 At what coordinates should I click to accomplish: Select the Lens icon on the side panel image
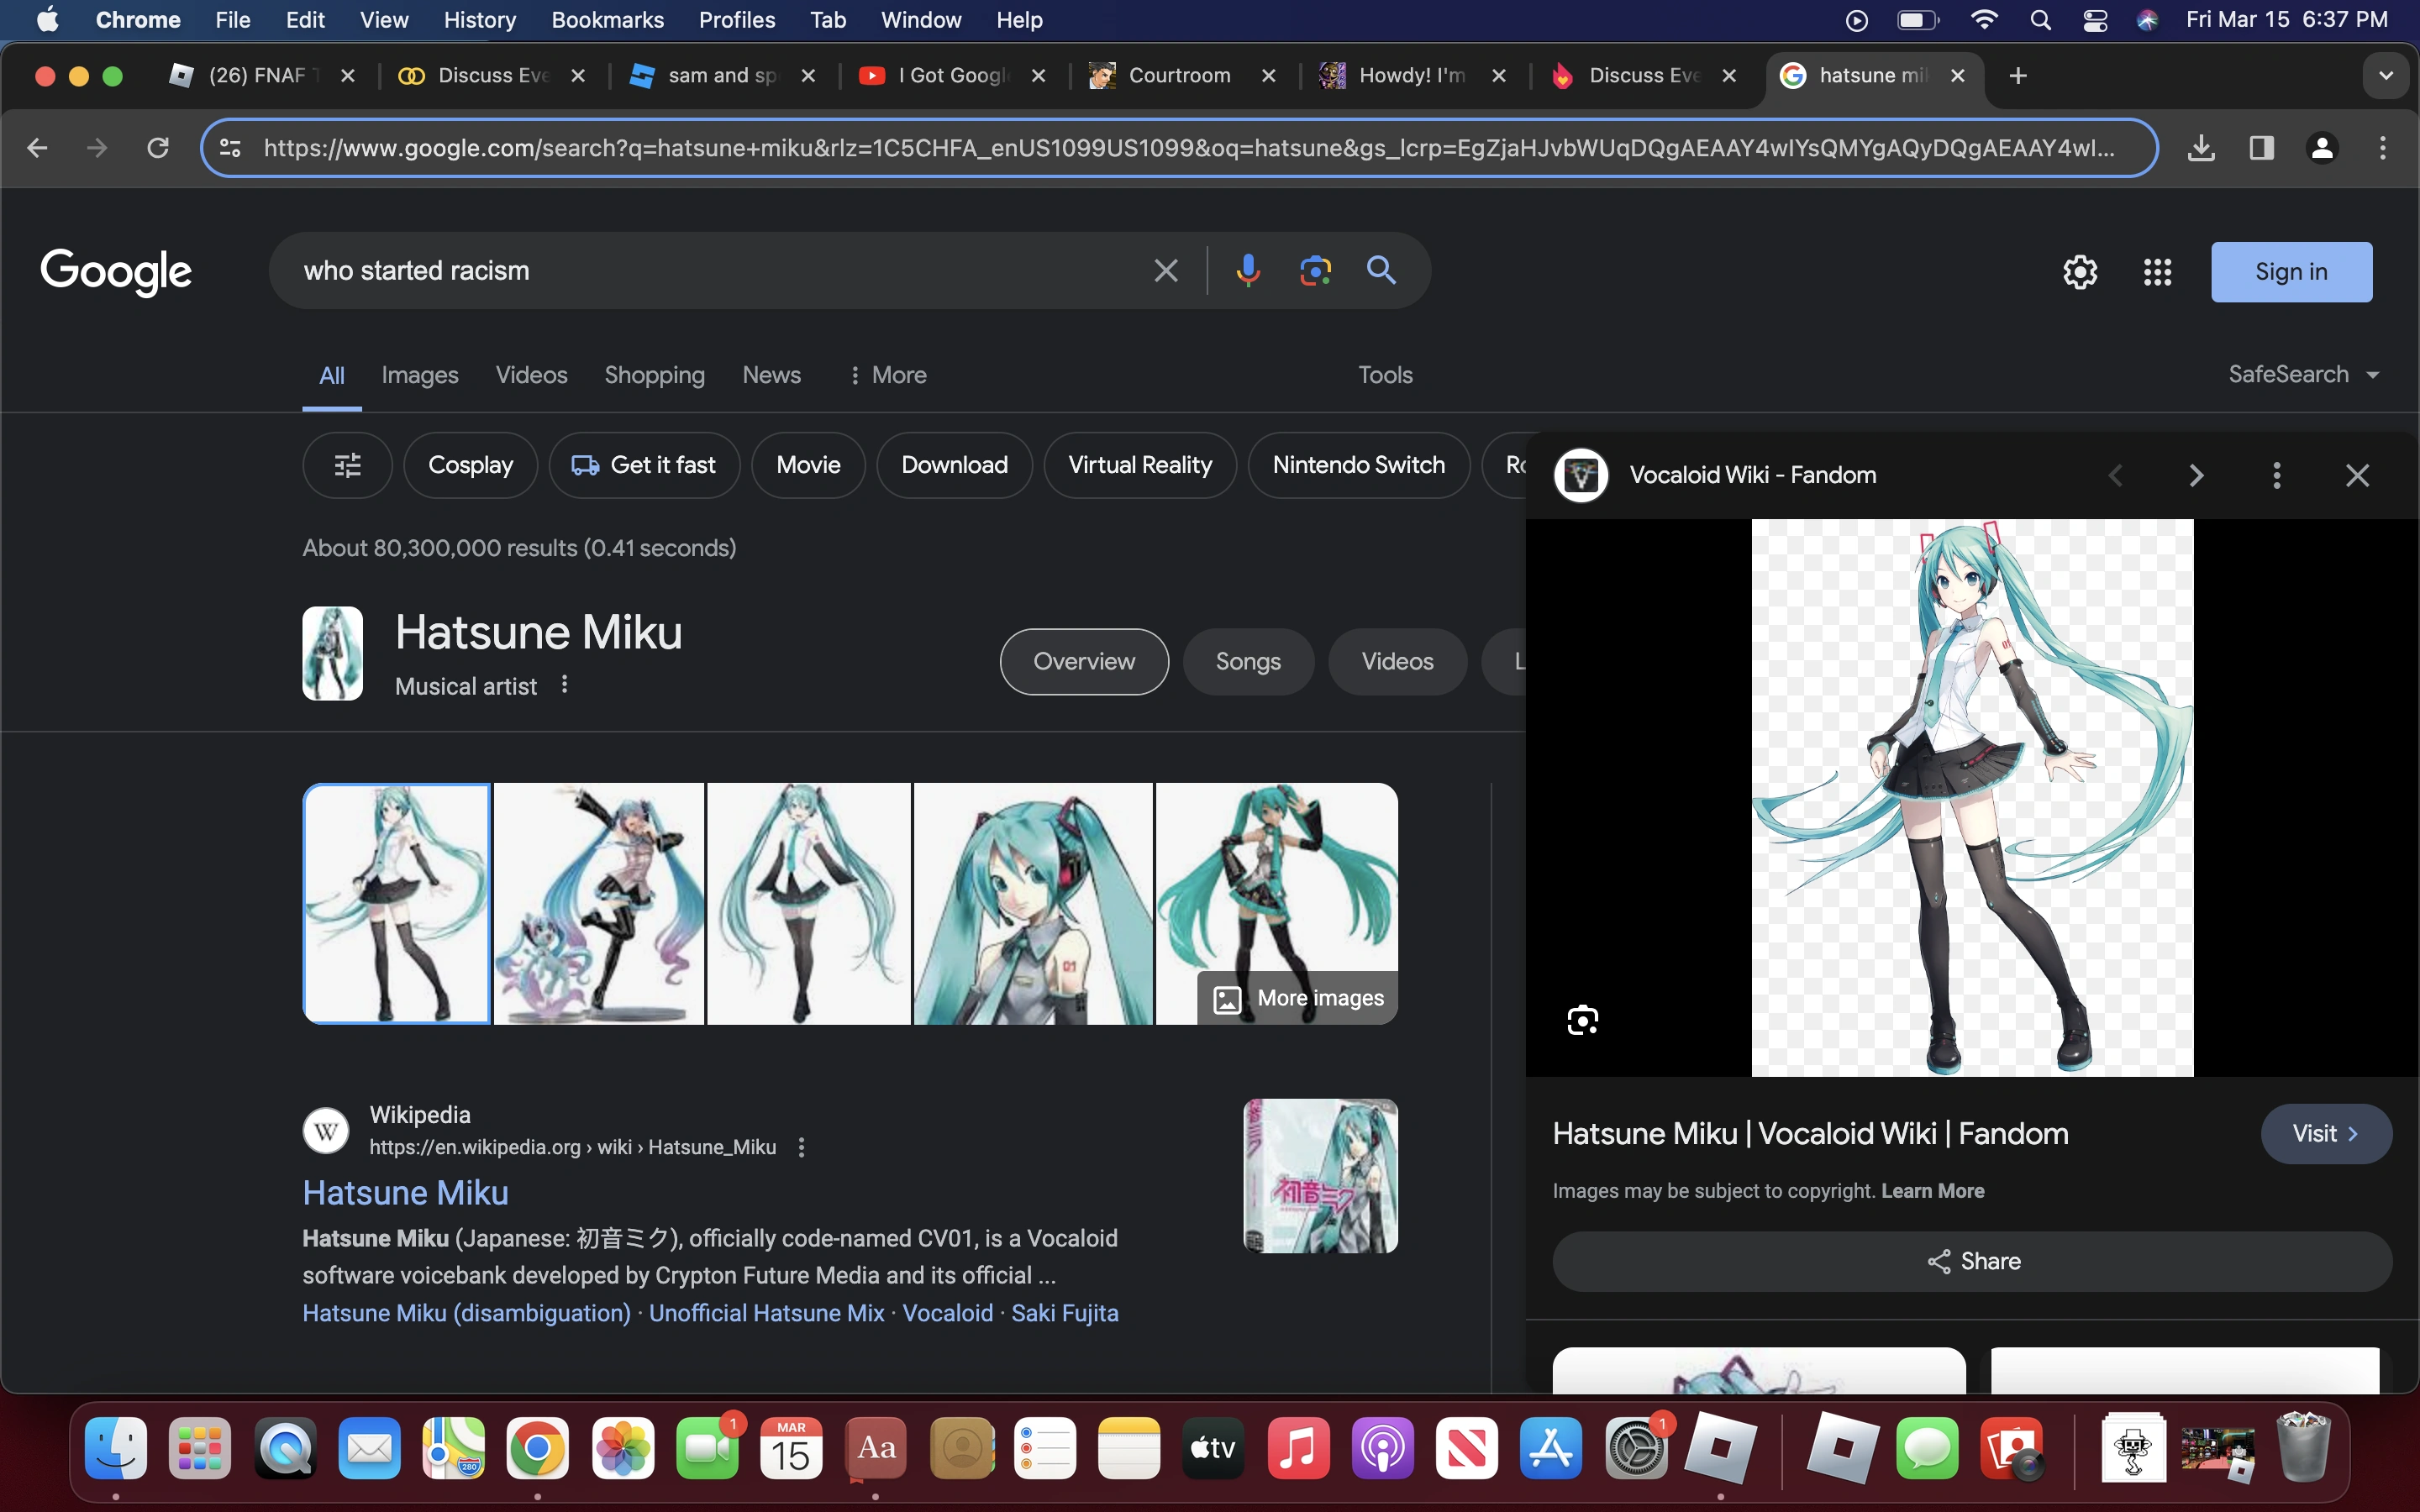coord(1583,1019)
